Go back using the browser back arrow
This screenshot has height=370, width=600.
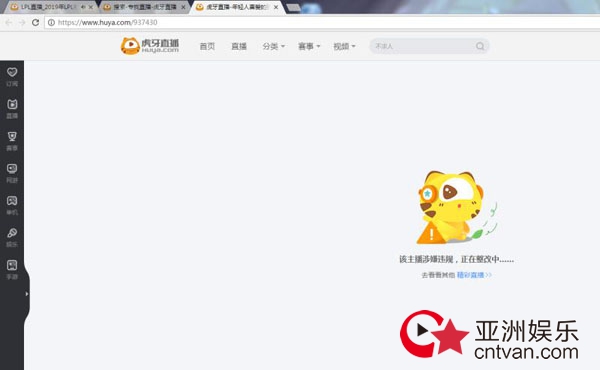pos(8,23)
